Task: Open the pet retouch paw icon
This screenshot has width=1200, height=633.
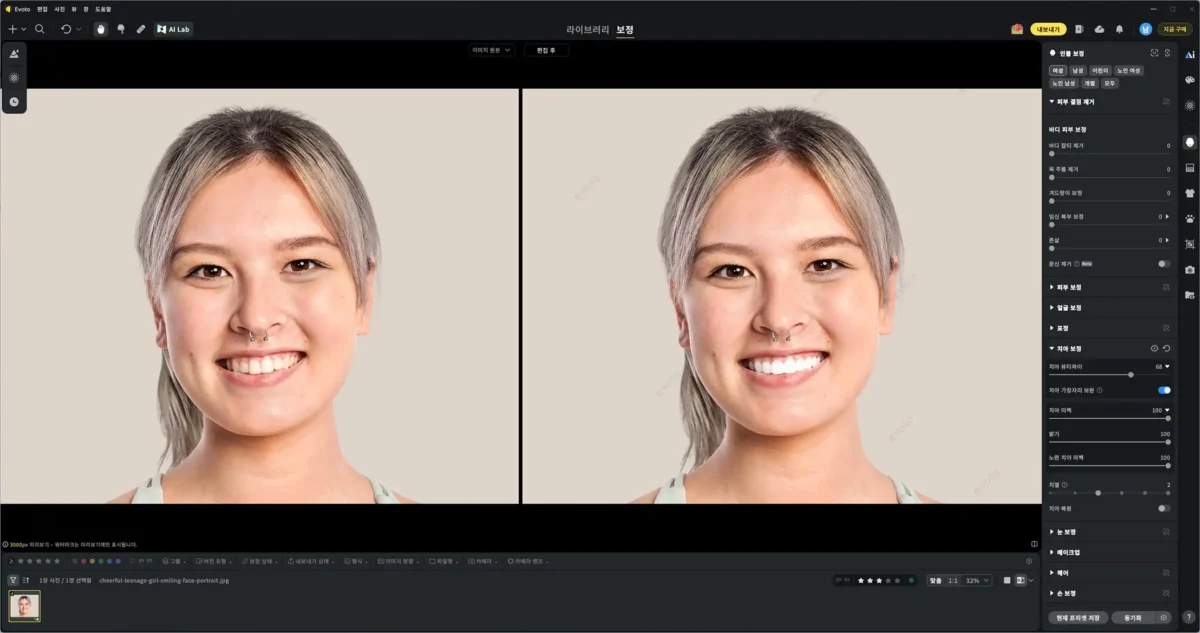Action: (x=1190, y=218)
